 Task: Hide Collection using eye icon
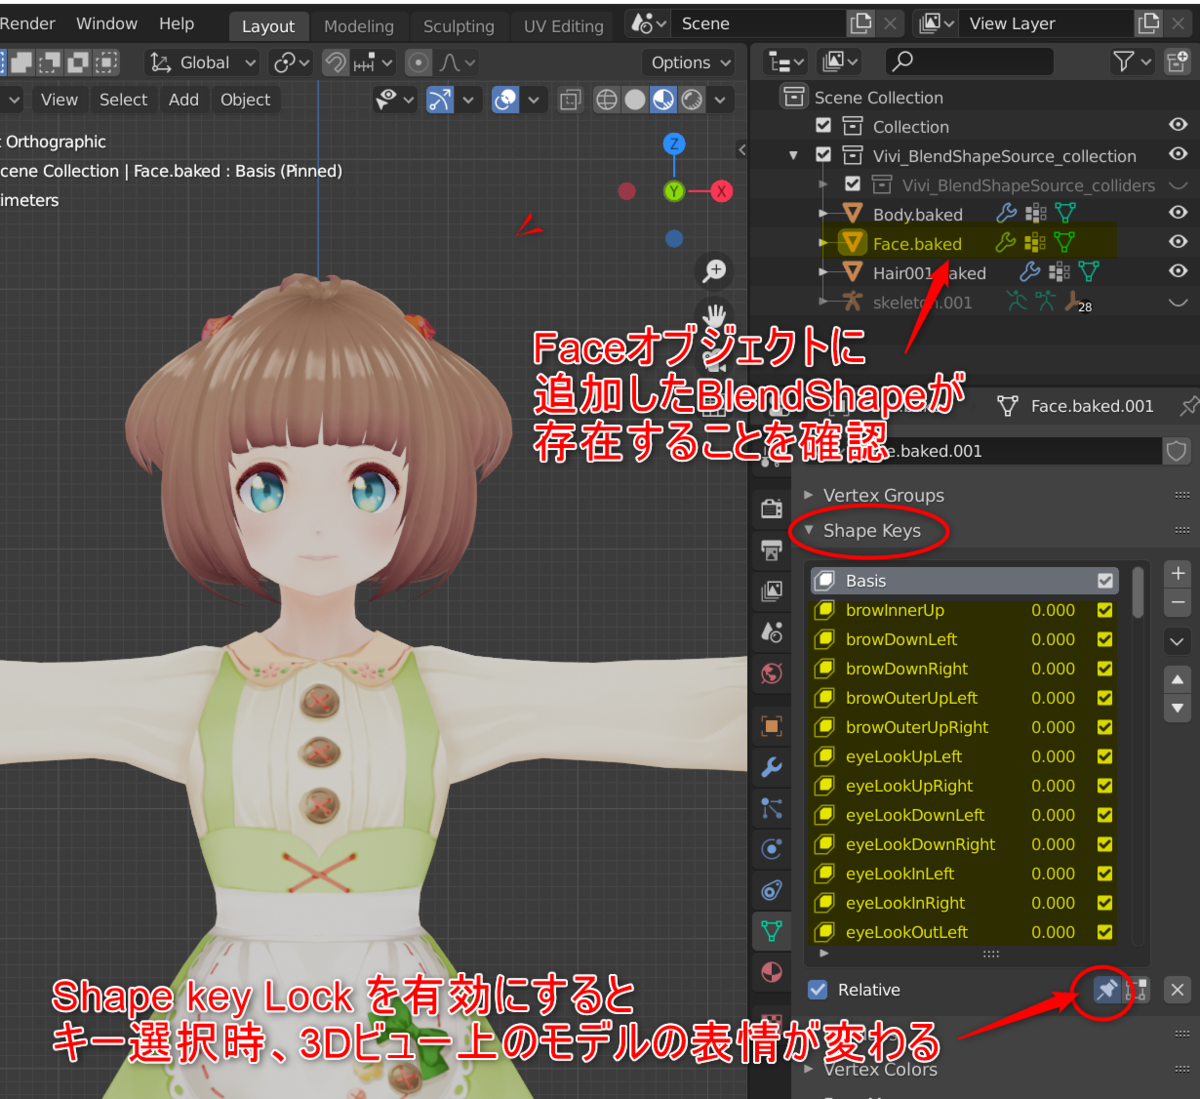point(1178,125)
